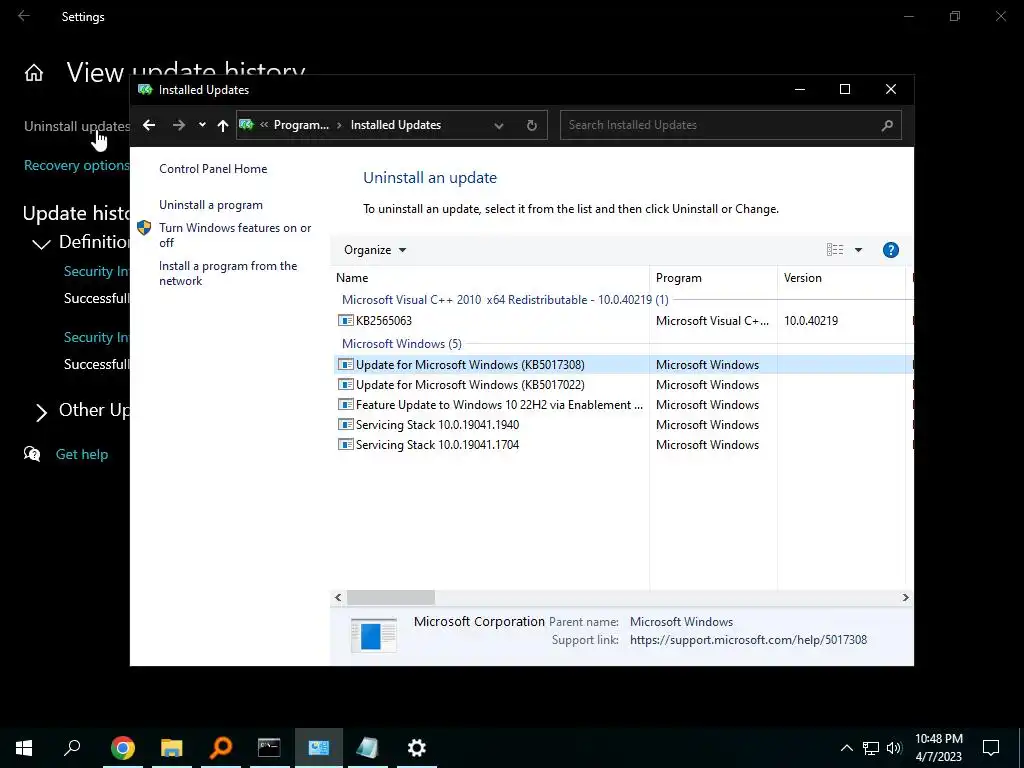The height and width of the screenshot is (768, 1024).
Task: Open File Explorer from taskbar
Action: coord(172,748)
